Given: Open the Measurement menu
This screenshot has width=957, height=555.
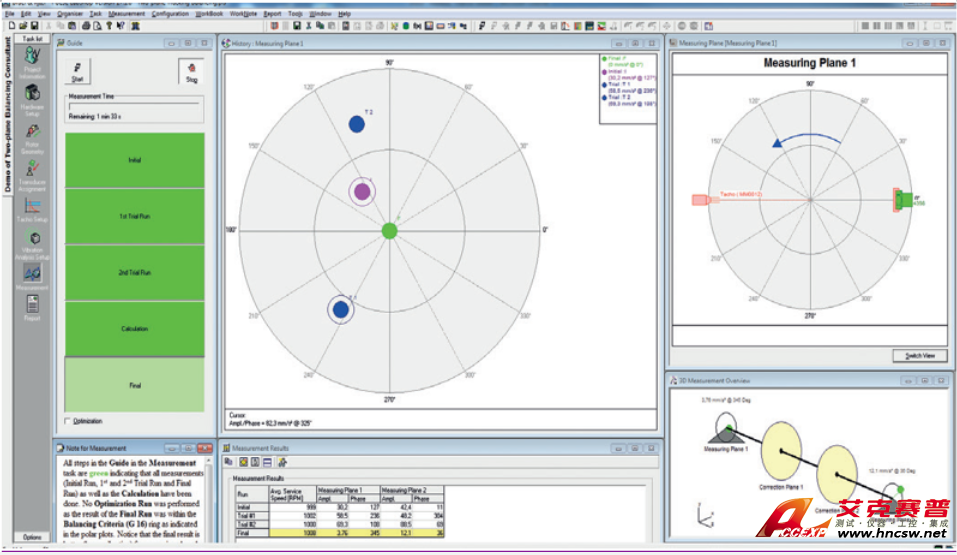Looking at the screenshot, I should (x=126, y=15).
